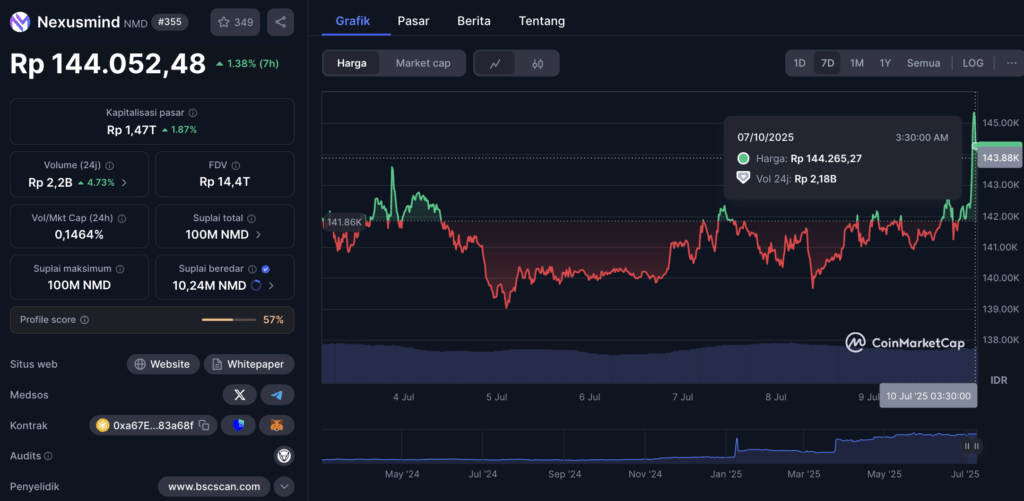
Task: Select 1M time range
Action: tap(857, 63)
